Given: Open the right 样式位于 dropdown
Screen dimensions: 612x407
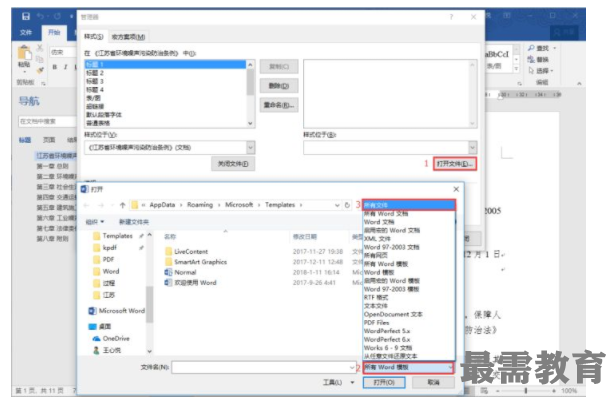Looking at the screenshot, I should pos(473,148).
